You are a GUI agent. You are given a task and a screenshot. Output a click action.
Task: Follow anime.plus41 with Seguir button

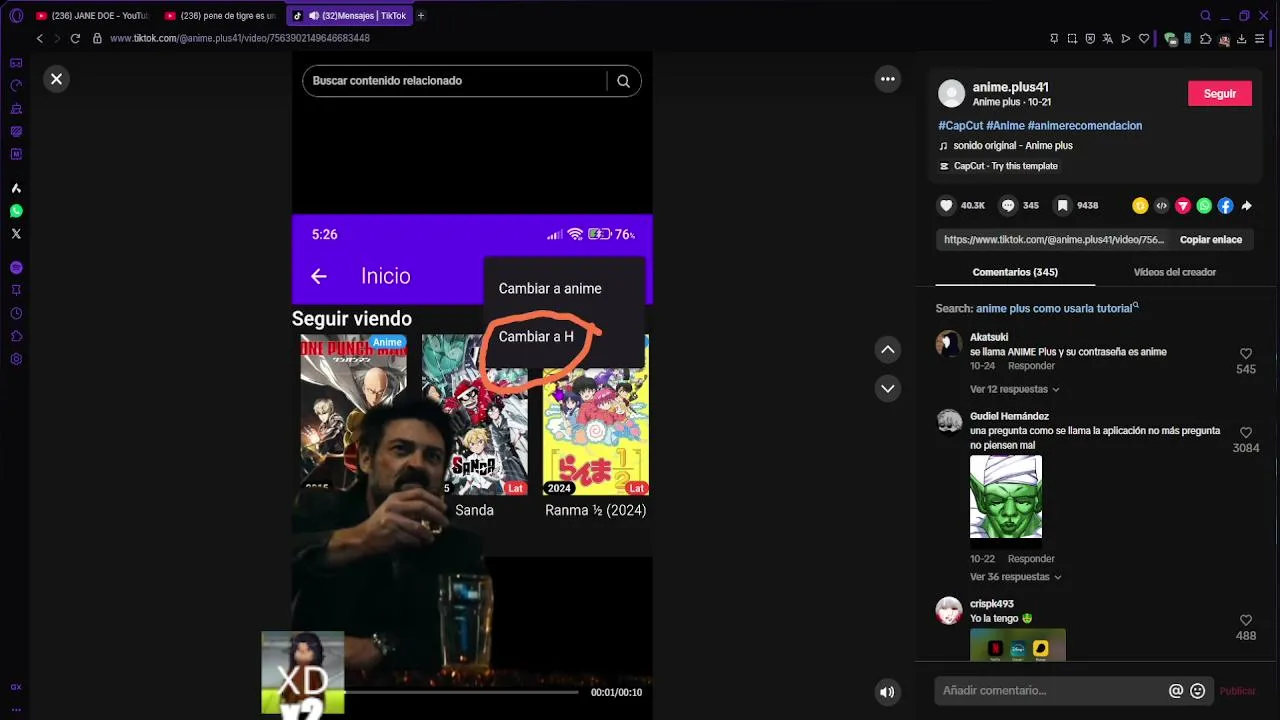point(1220,93)
